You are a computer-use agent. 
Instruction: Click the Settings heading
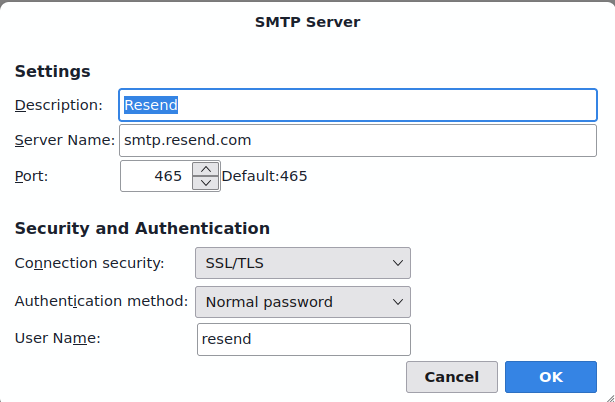click(53, 71)
